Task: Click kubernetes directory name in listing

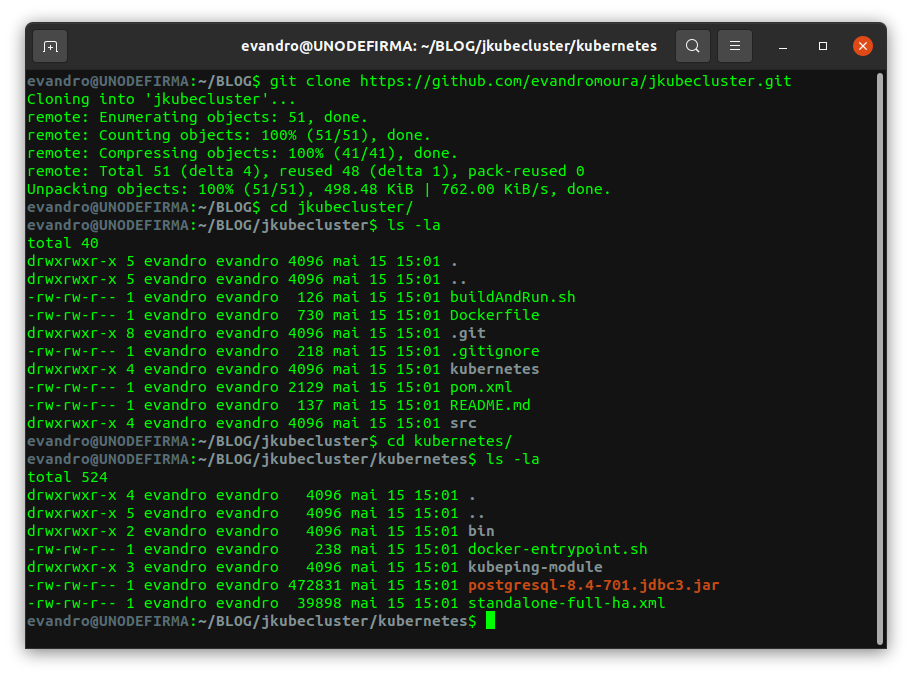Action: pos(494,369)
